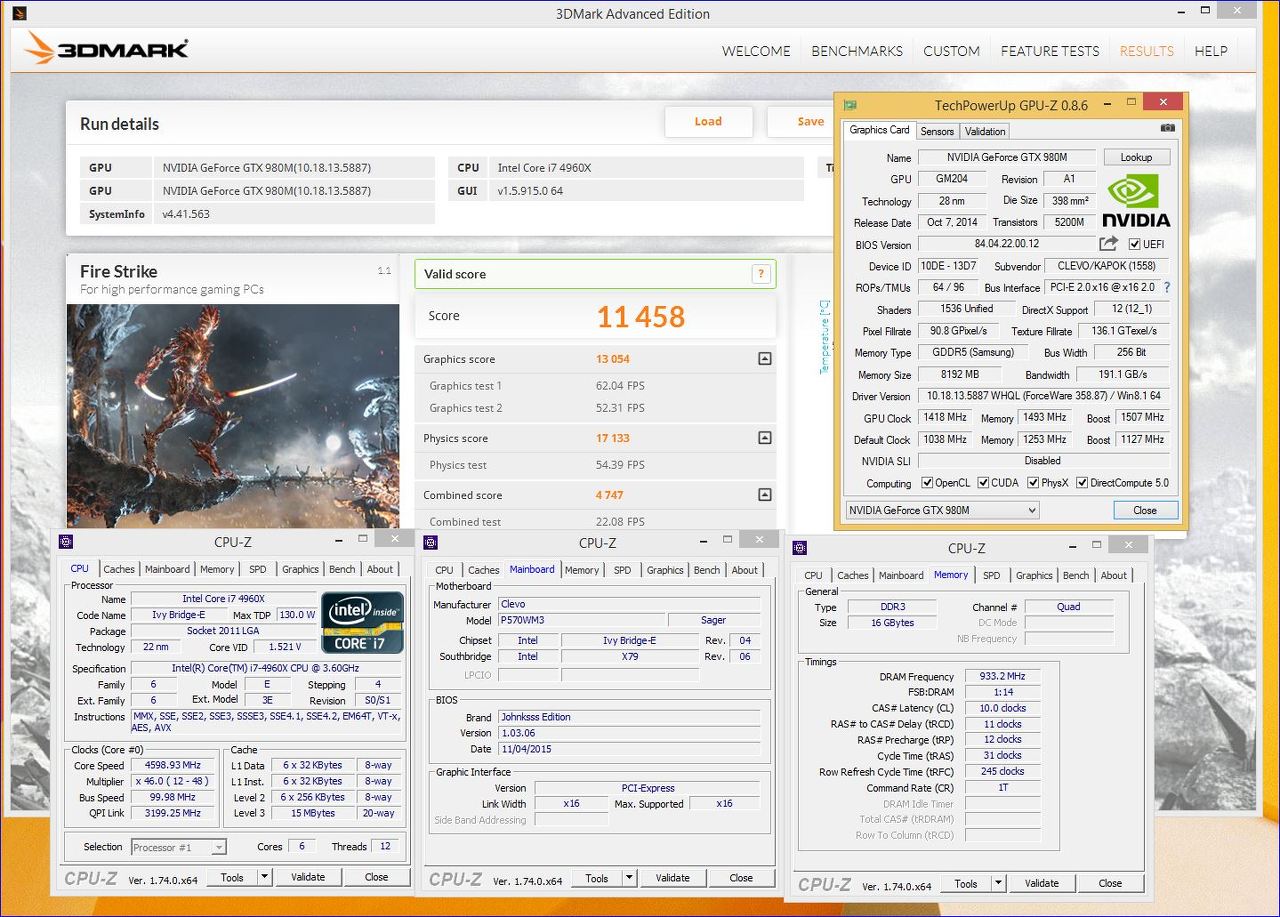
Task: Open Graphics tab in right CPU-Z window
Action: pyautogui.click(x=1034, y=575)
